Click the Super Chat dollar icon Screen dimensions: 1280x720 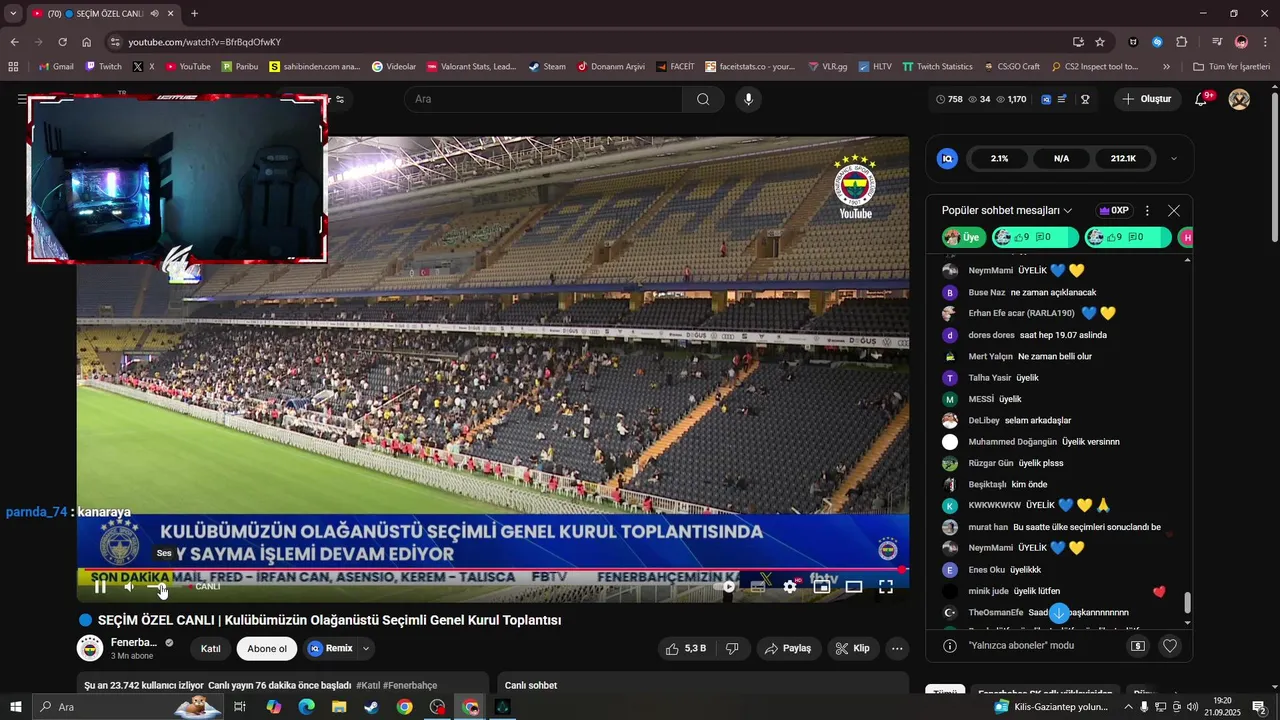tap(1138, 646)
